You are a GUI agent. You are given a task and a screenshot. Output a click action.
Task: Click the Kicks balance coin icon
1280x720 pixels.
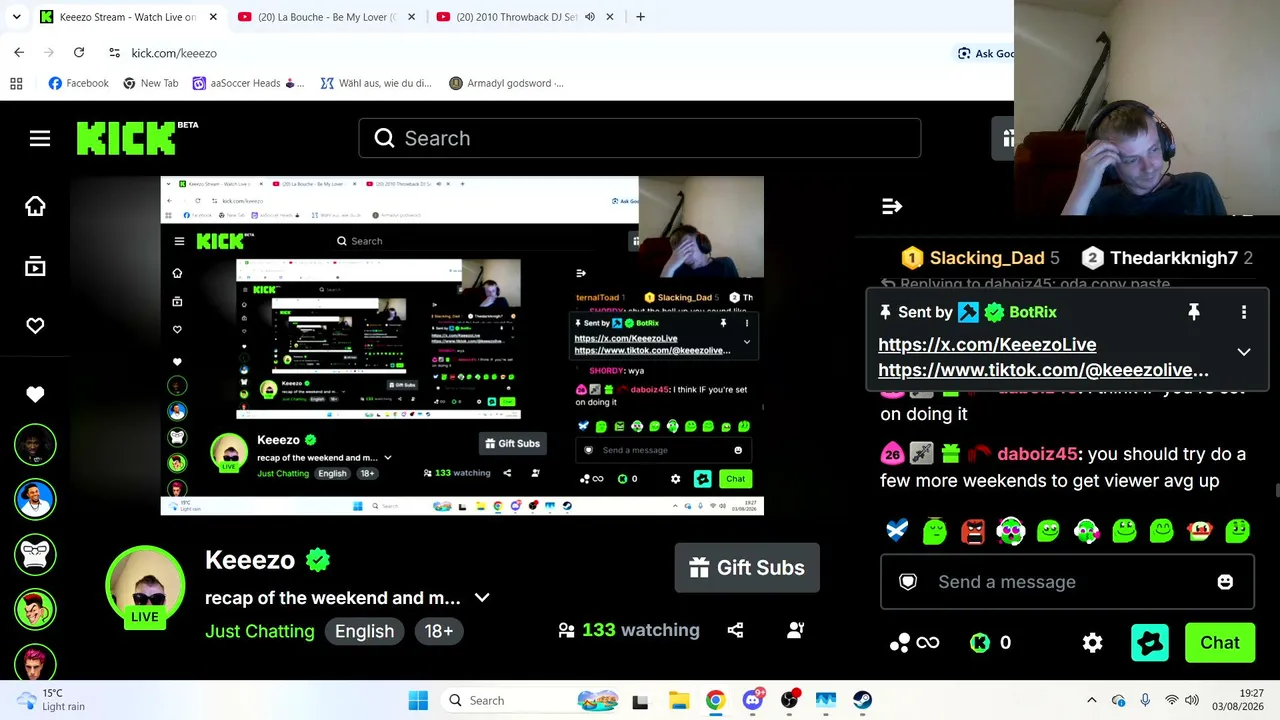(980, 643)
